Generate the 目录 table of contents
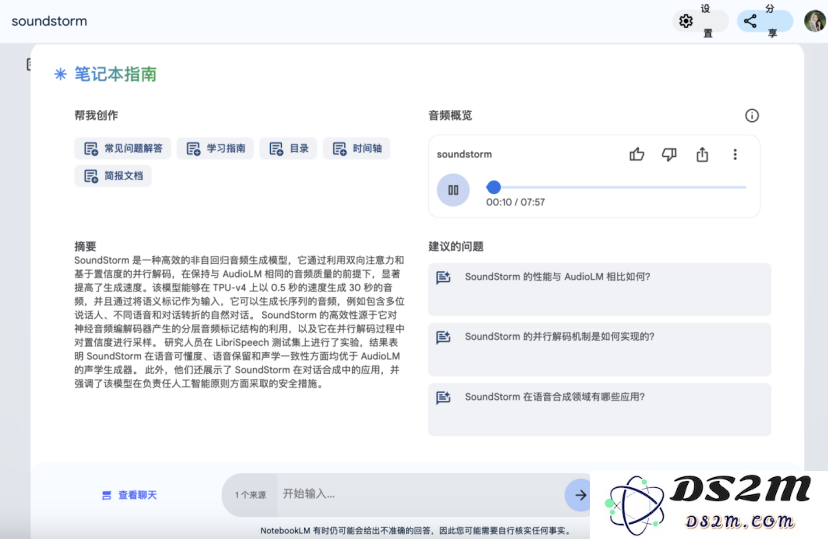The height and width of the screenshot is (539, 828). [x=288, y=148]
